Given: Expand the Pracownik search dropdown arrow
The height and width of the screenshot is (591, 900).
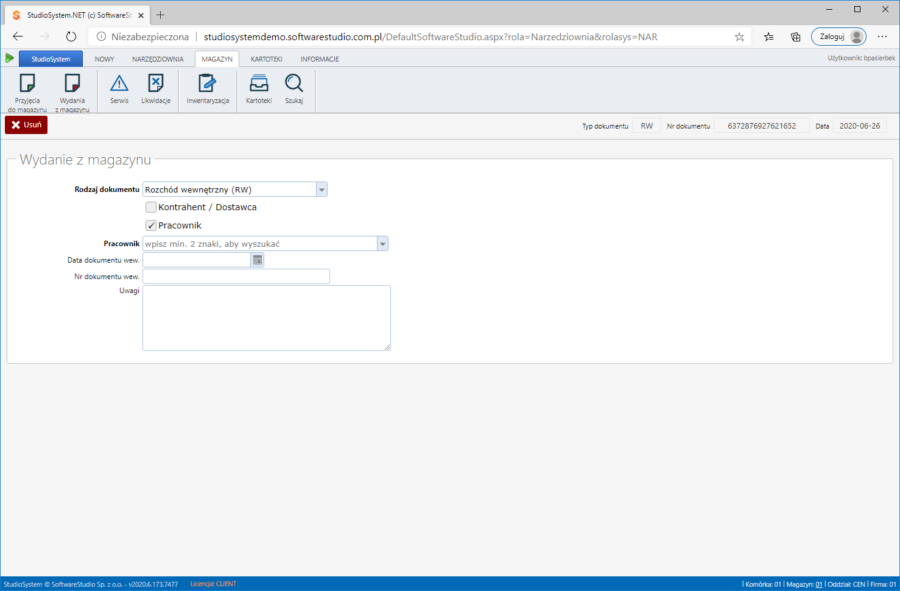Looking at the screenshot, I should (382, 244).
